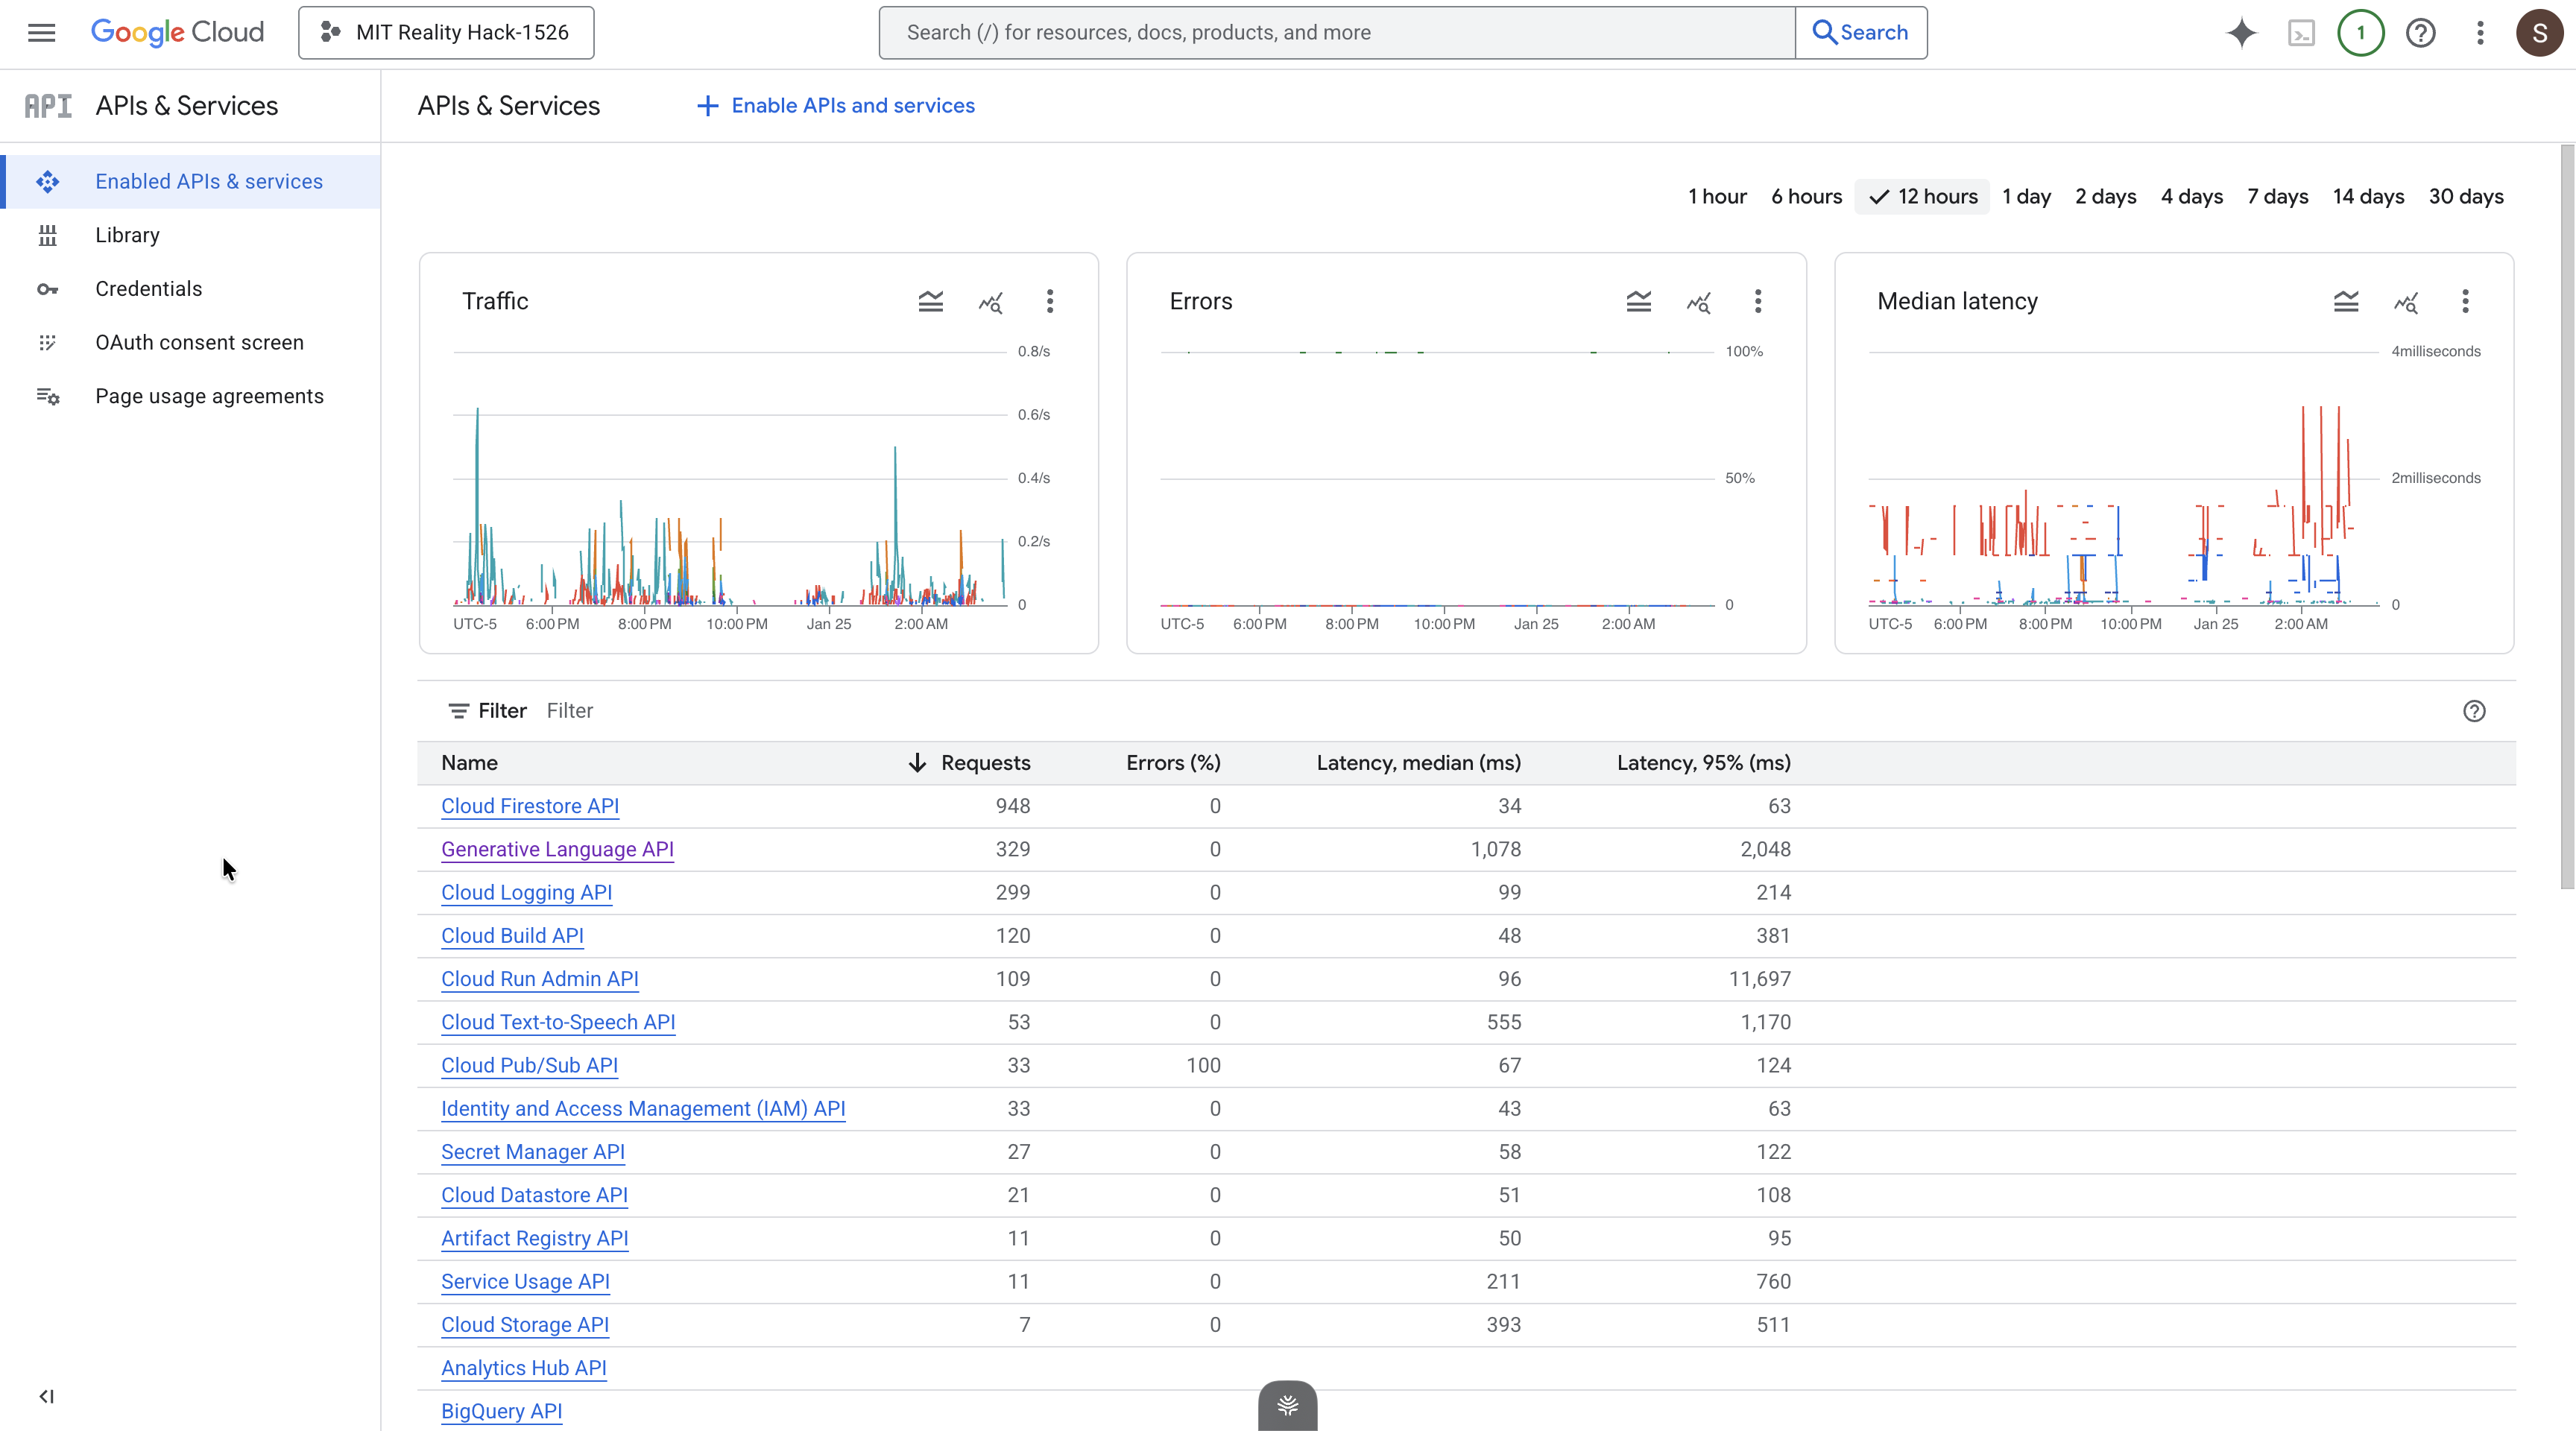Open Gemini AI assistant sparkle icon

(x=2241, y=33)
